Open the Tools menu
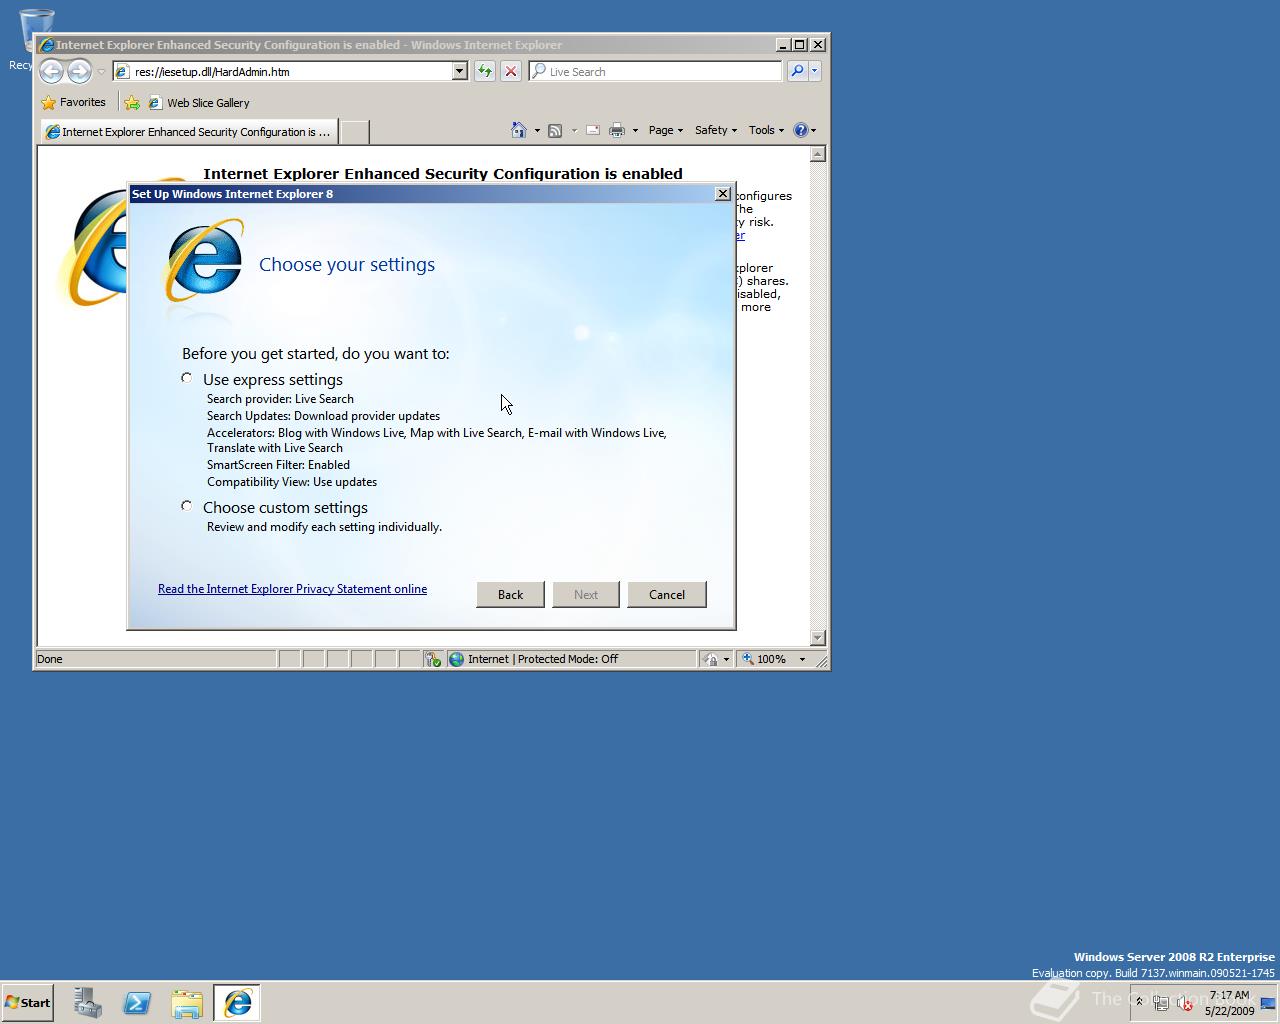Image resolution: width=1280 pixels, height=1024 pixels. (766, 130)
